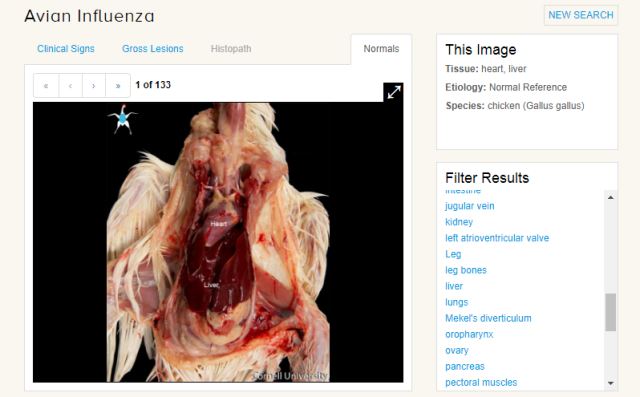Select the Mekel's diverticulum filter

(x=489, y=318)
